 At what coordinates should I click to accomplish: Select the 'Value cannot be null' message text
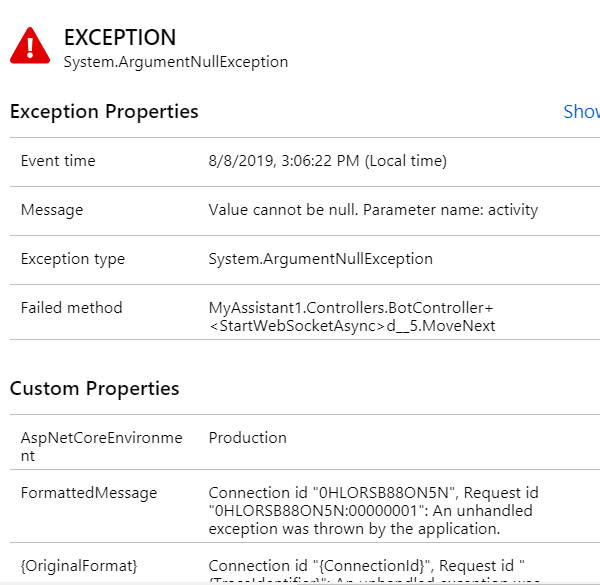373,210
